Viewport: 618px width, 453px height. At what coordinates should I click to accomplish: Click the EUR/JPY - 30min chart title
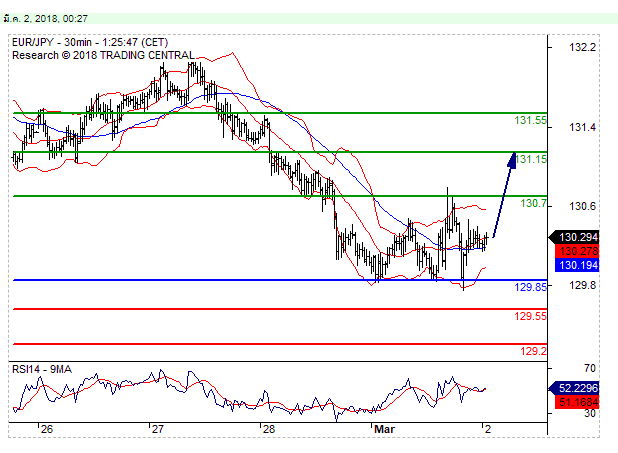pyautogui.click(x=90, y=42)
